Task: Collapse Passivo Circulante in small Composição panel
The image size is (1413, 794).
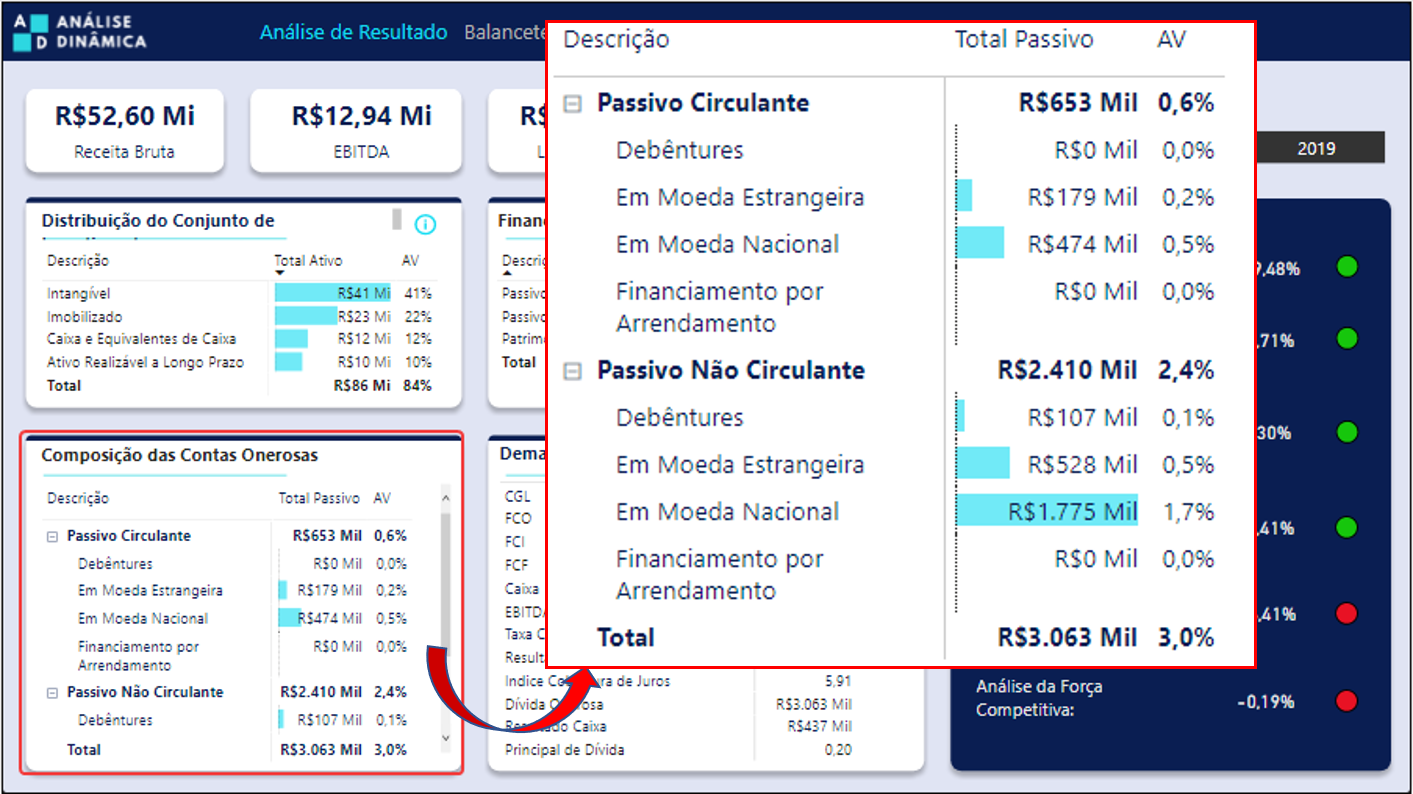Action: (x=52, y=536)
